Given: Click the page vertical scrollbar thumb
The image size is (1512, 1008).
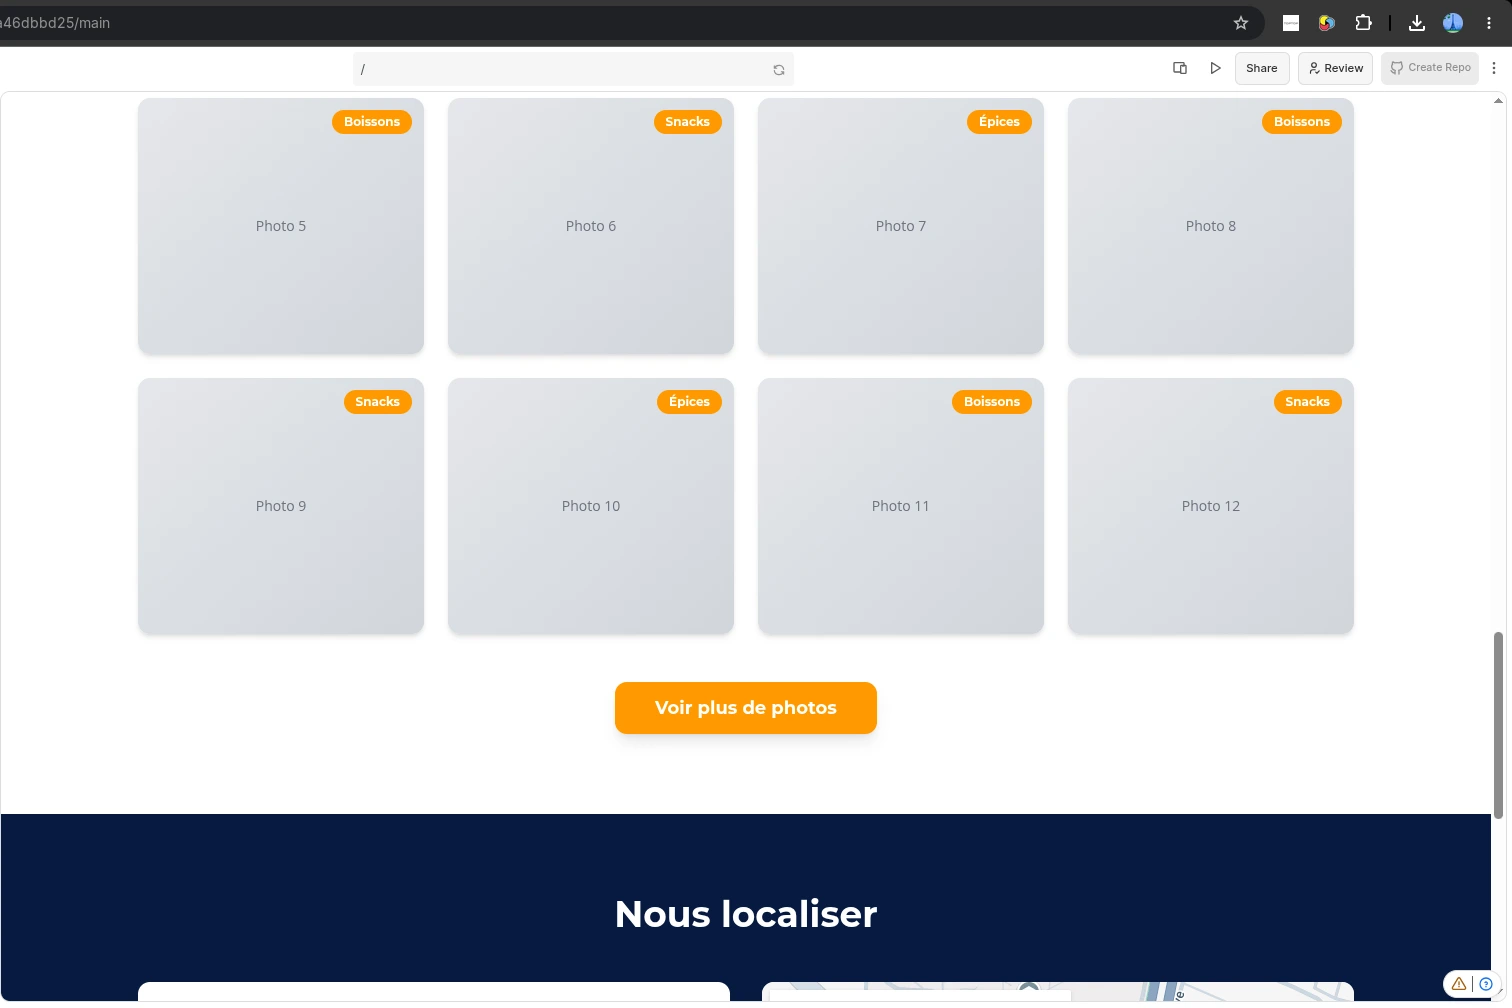Looking at the screenshot, I should (1498, 725).
